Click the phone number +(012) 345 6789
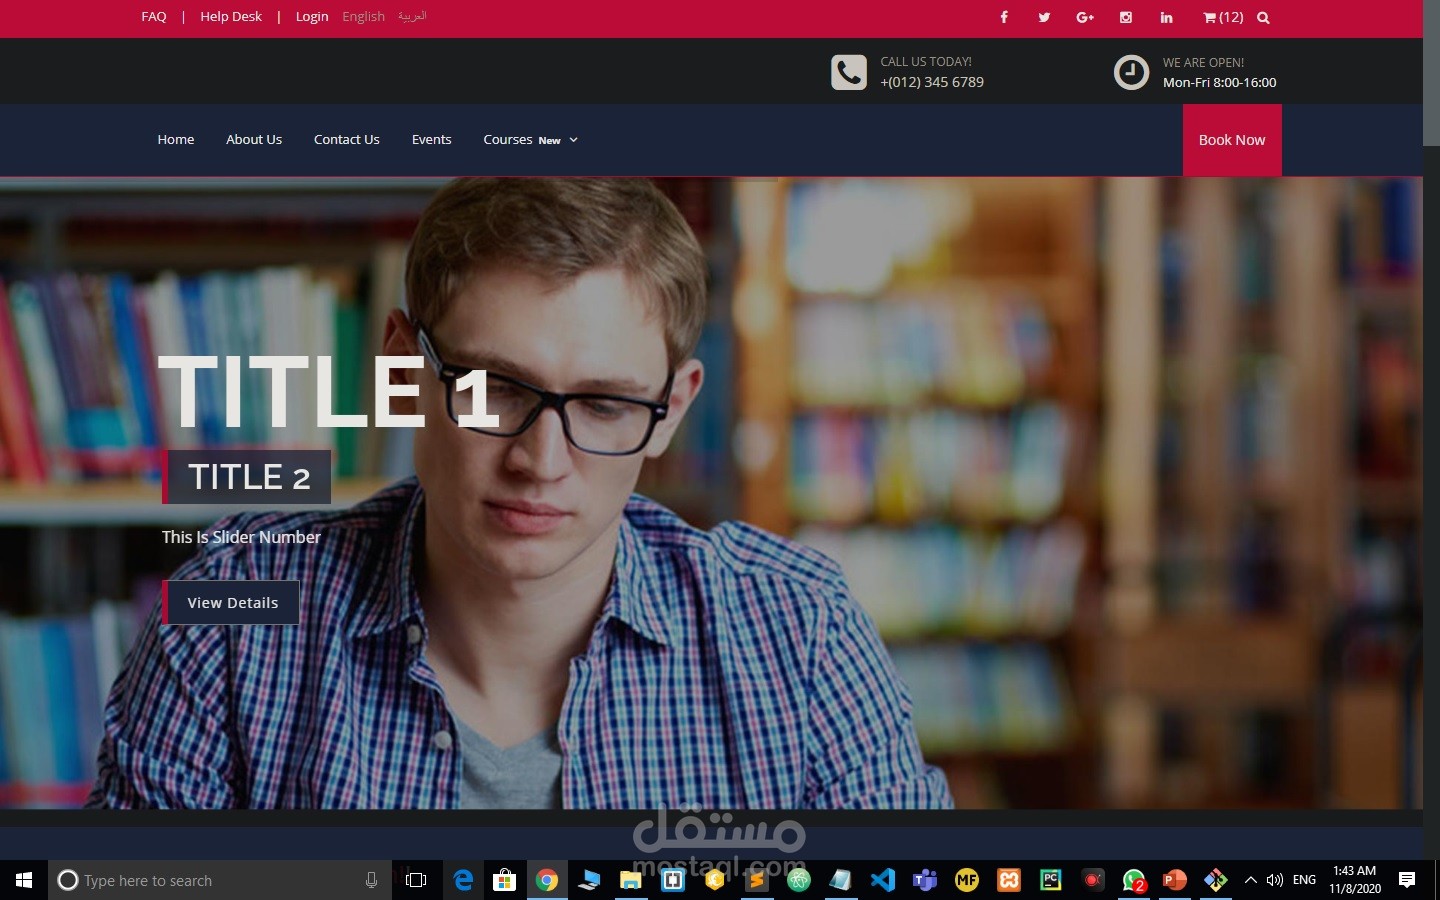This screenshot has width=1440, height=900. pos(932,82)
